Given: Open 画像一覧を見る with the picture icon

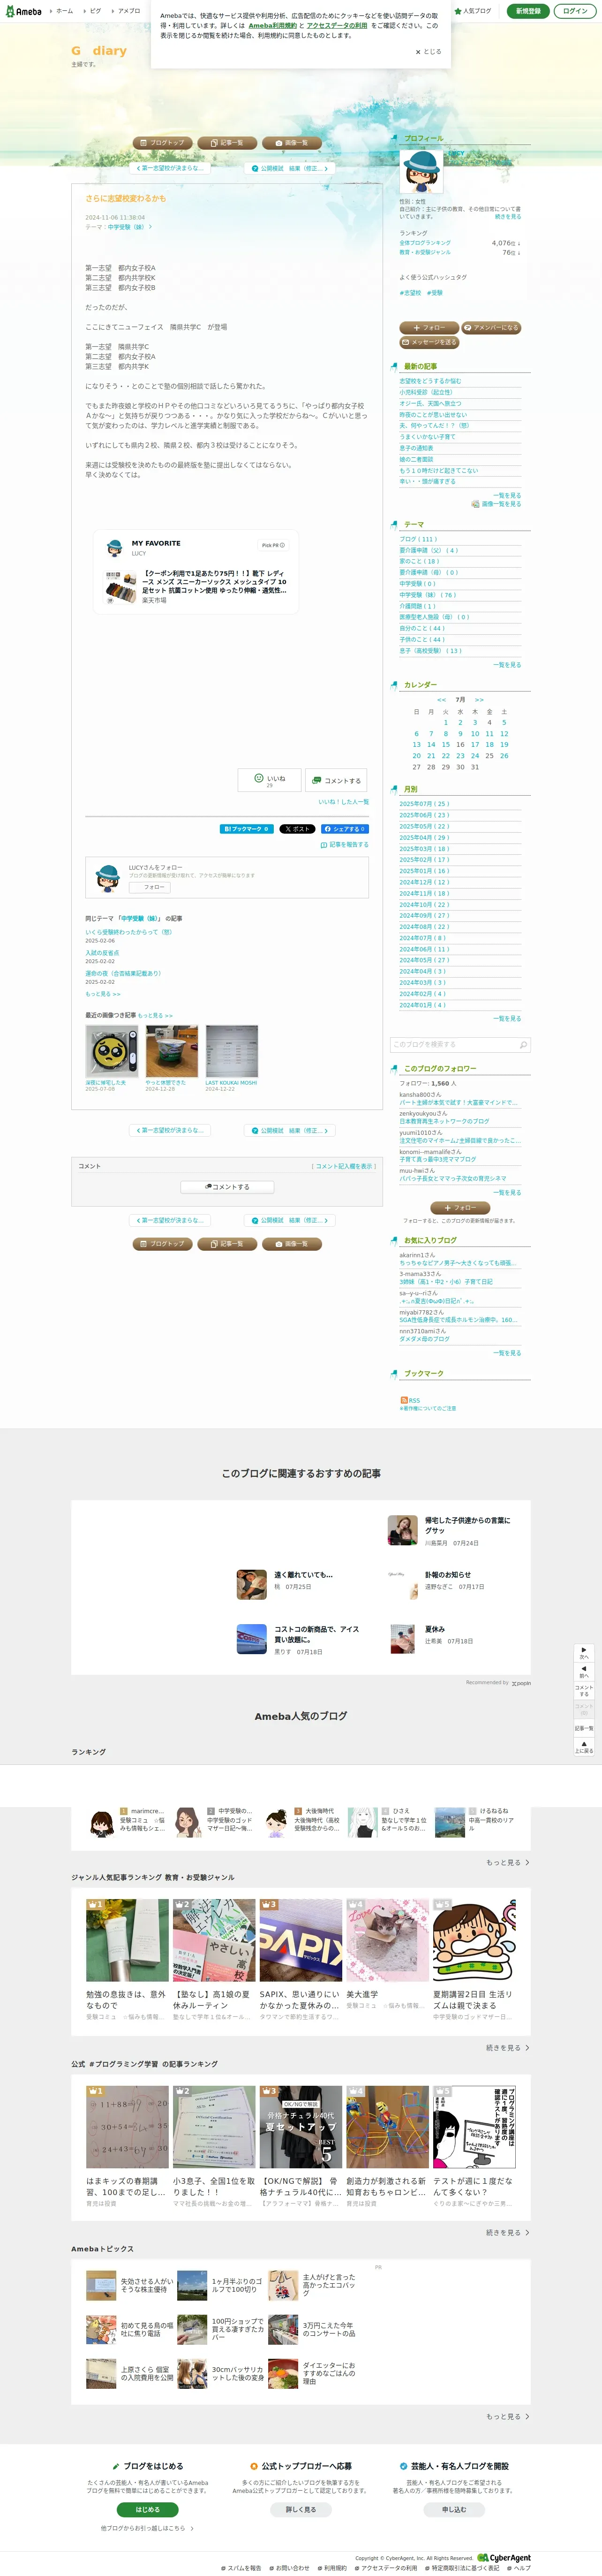Looking at the screenshot, I should 496,504.
